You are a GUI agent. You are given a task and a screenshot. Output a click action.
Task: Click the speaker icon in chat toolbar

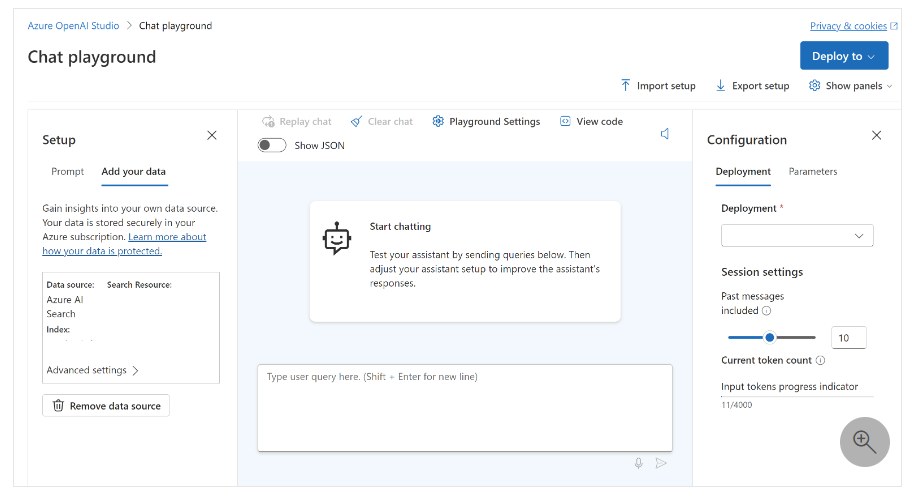pos(665,134)
